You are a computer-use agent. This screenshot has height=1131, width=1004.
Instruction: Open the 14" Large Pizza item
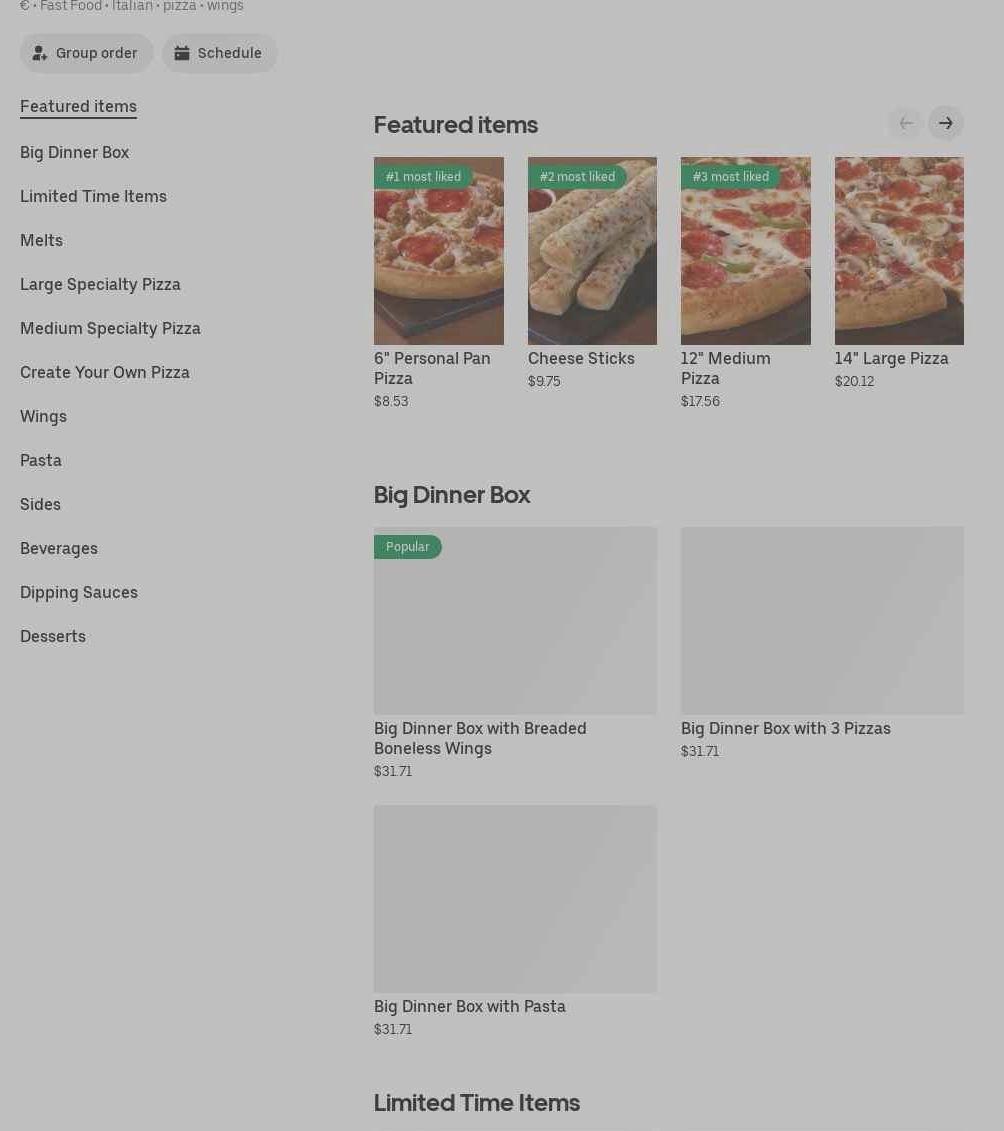pyautogui.click(x=899, y=250)
